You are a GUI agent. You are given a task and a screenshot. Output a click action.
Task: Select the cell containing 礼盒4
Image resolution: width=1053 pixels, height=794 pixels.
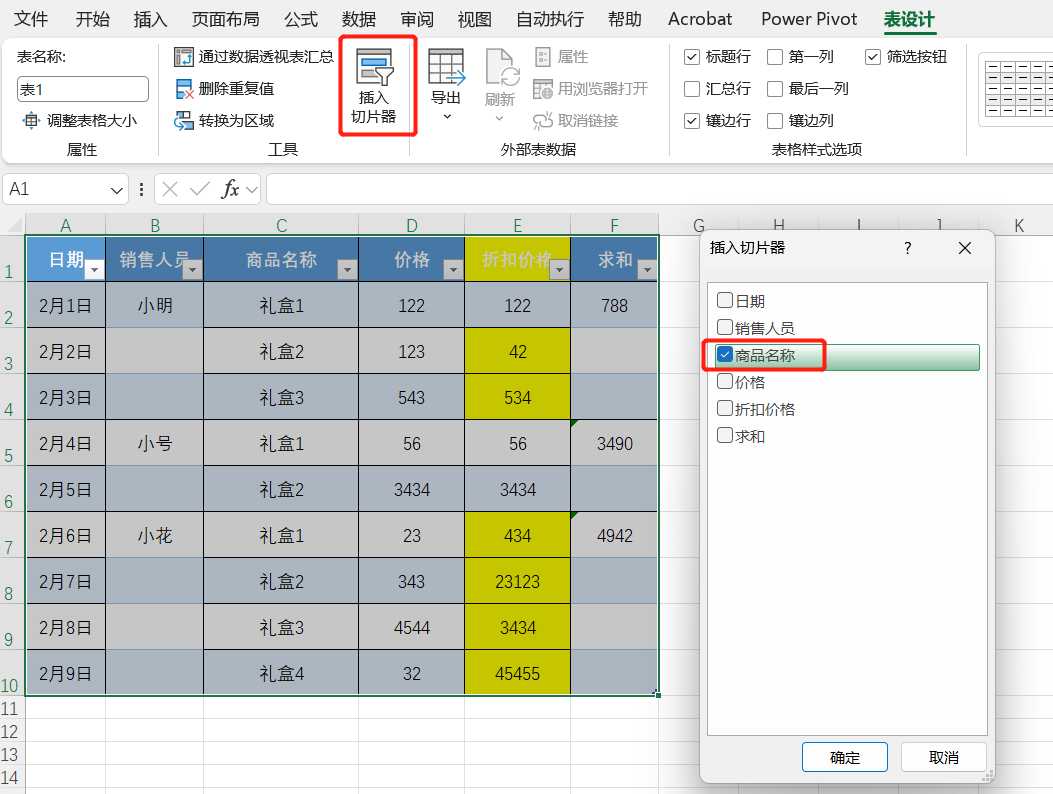tap(281, 673)
